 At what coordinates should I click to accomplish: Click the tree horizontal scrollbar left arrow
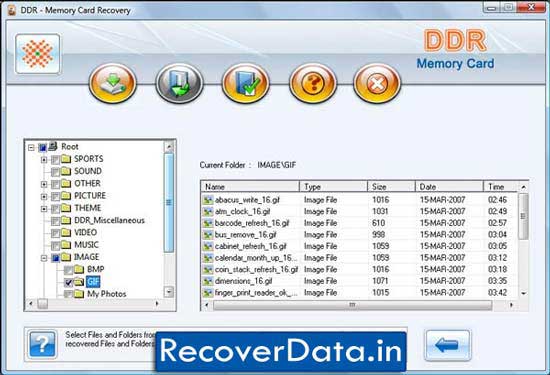pyautogui.click(x=31, y=303)
